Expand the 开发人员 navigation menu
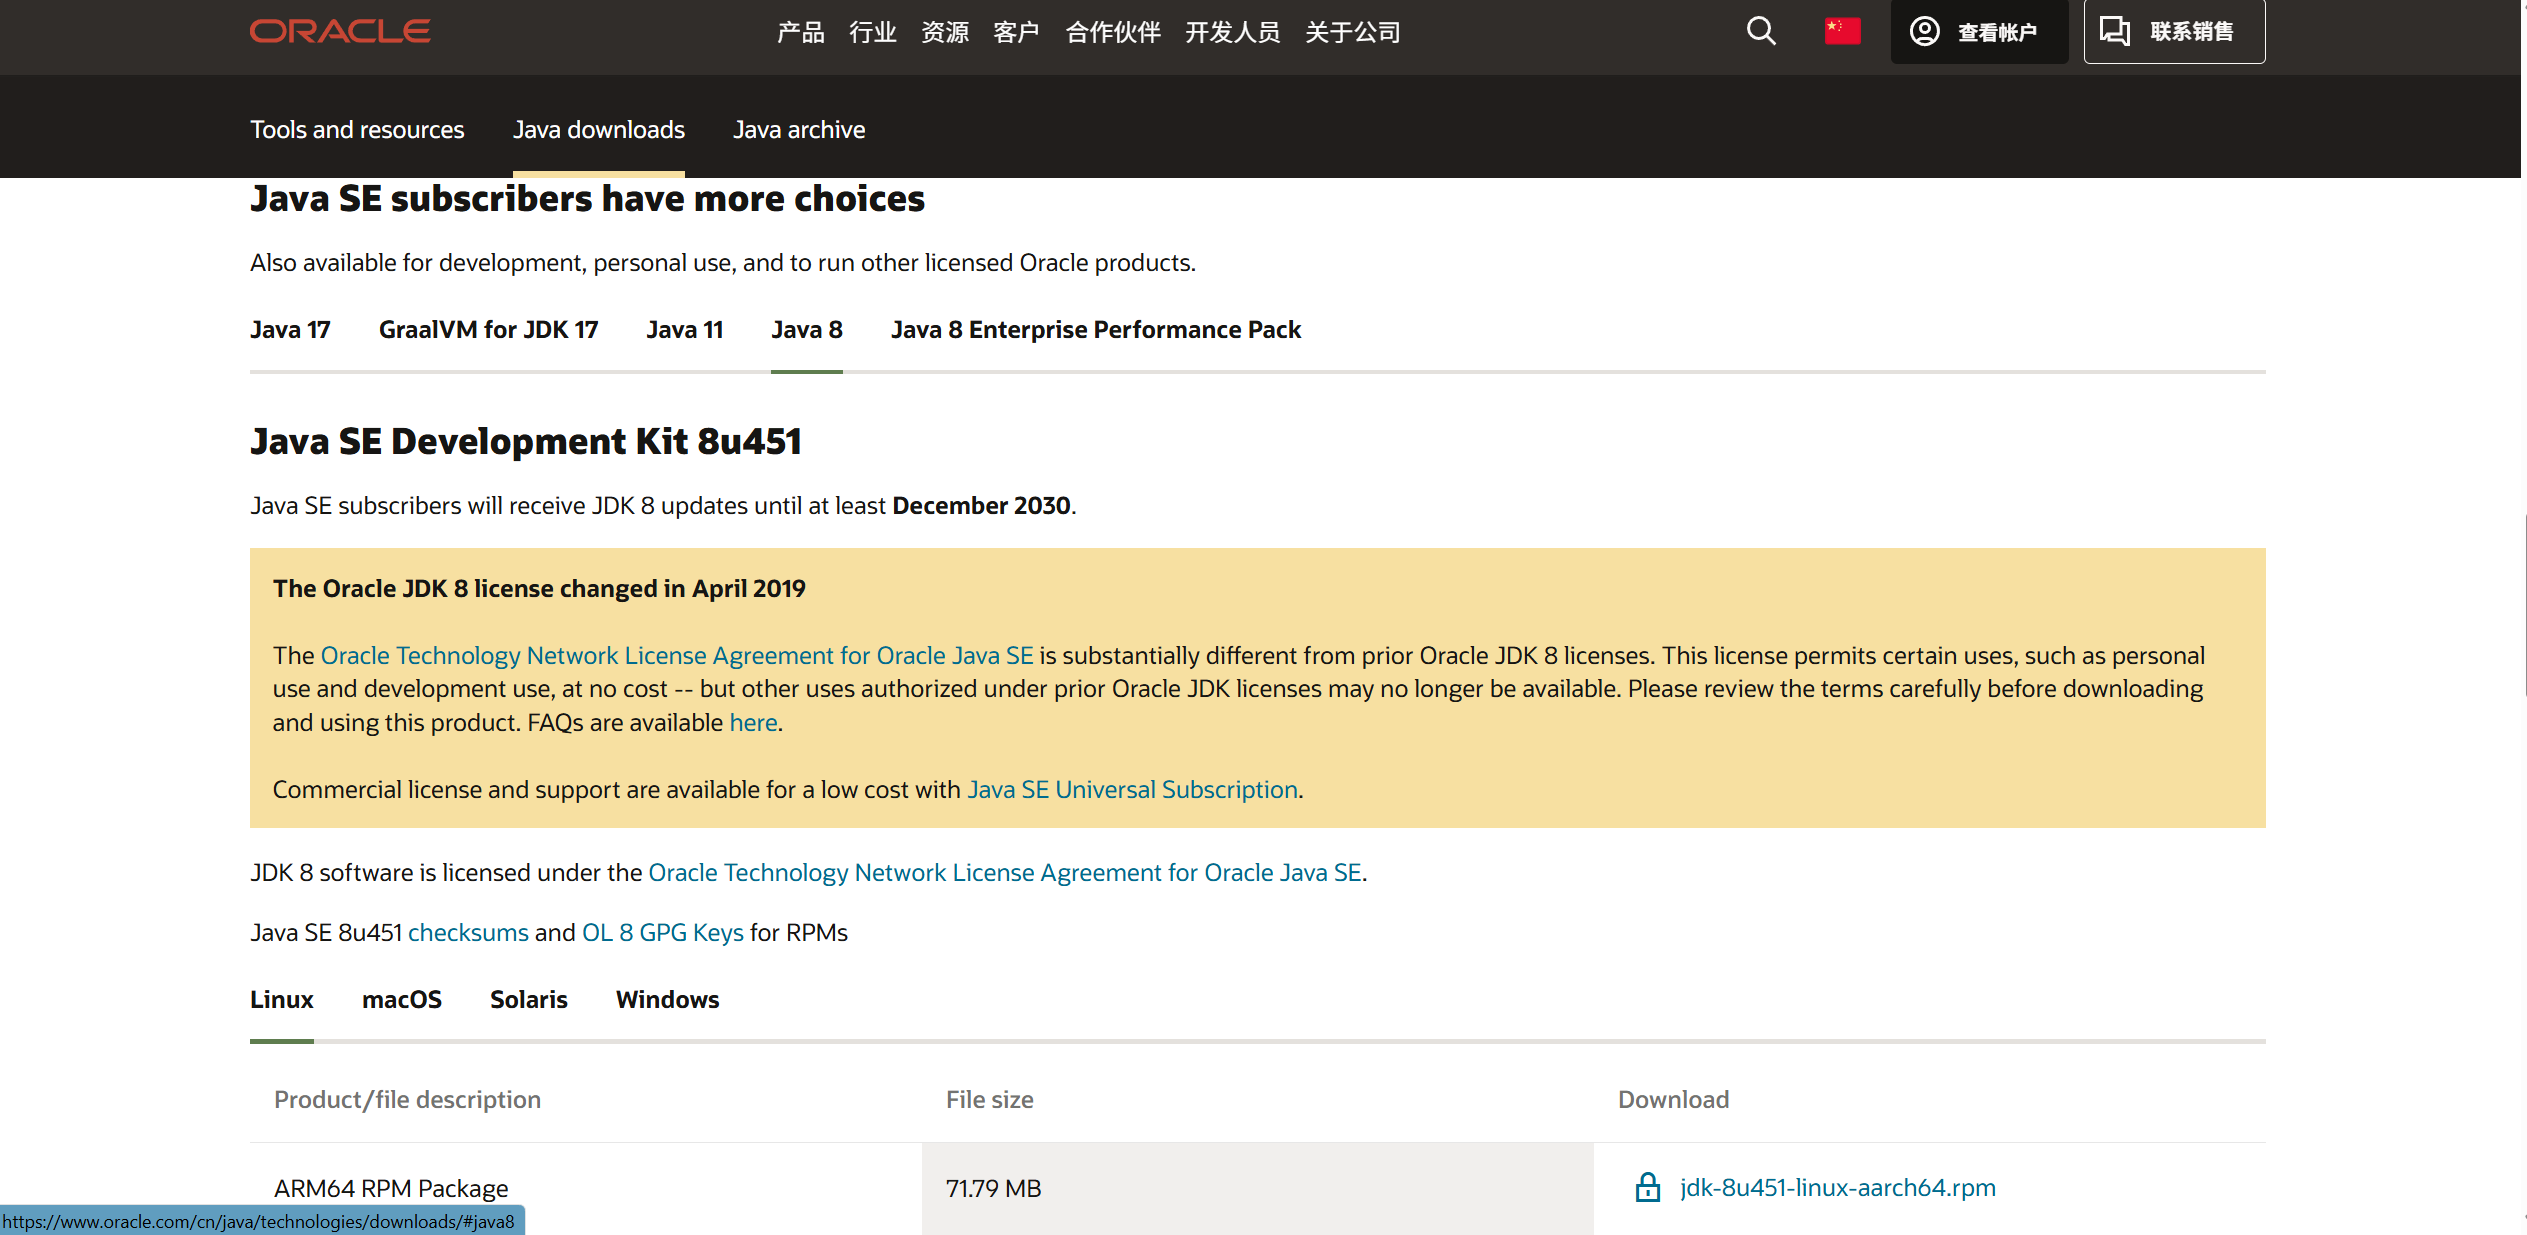The height and width of the screenshot is (1235, 2527). [x=1232, y=32]
